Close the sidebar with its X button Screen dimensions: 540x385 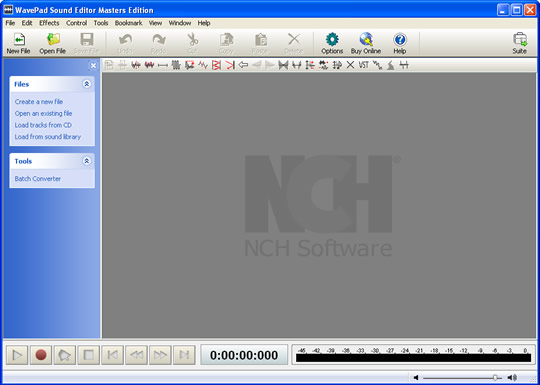coord(93,65)
